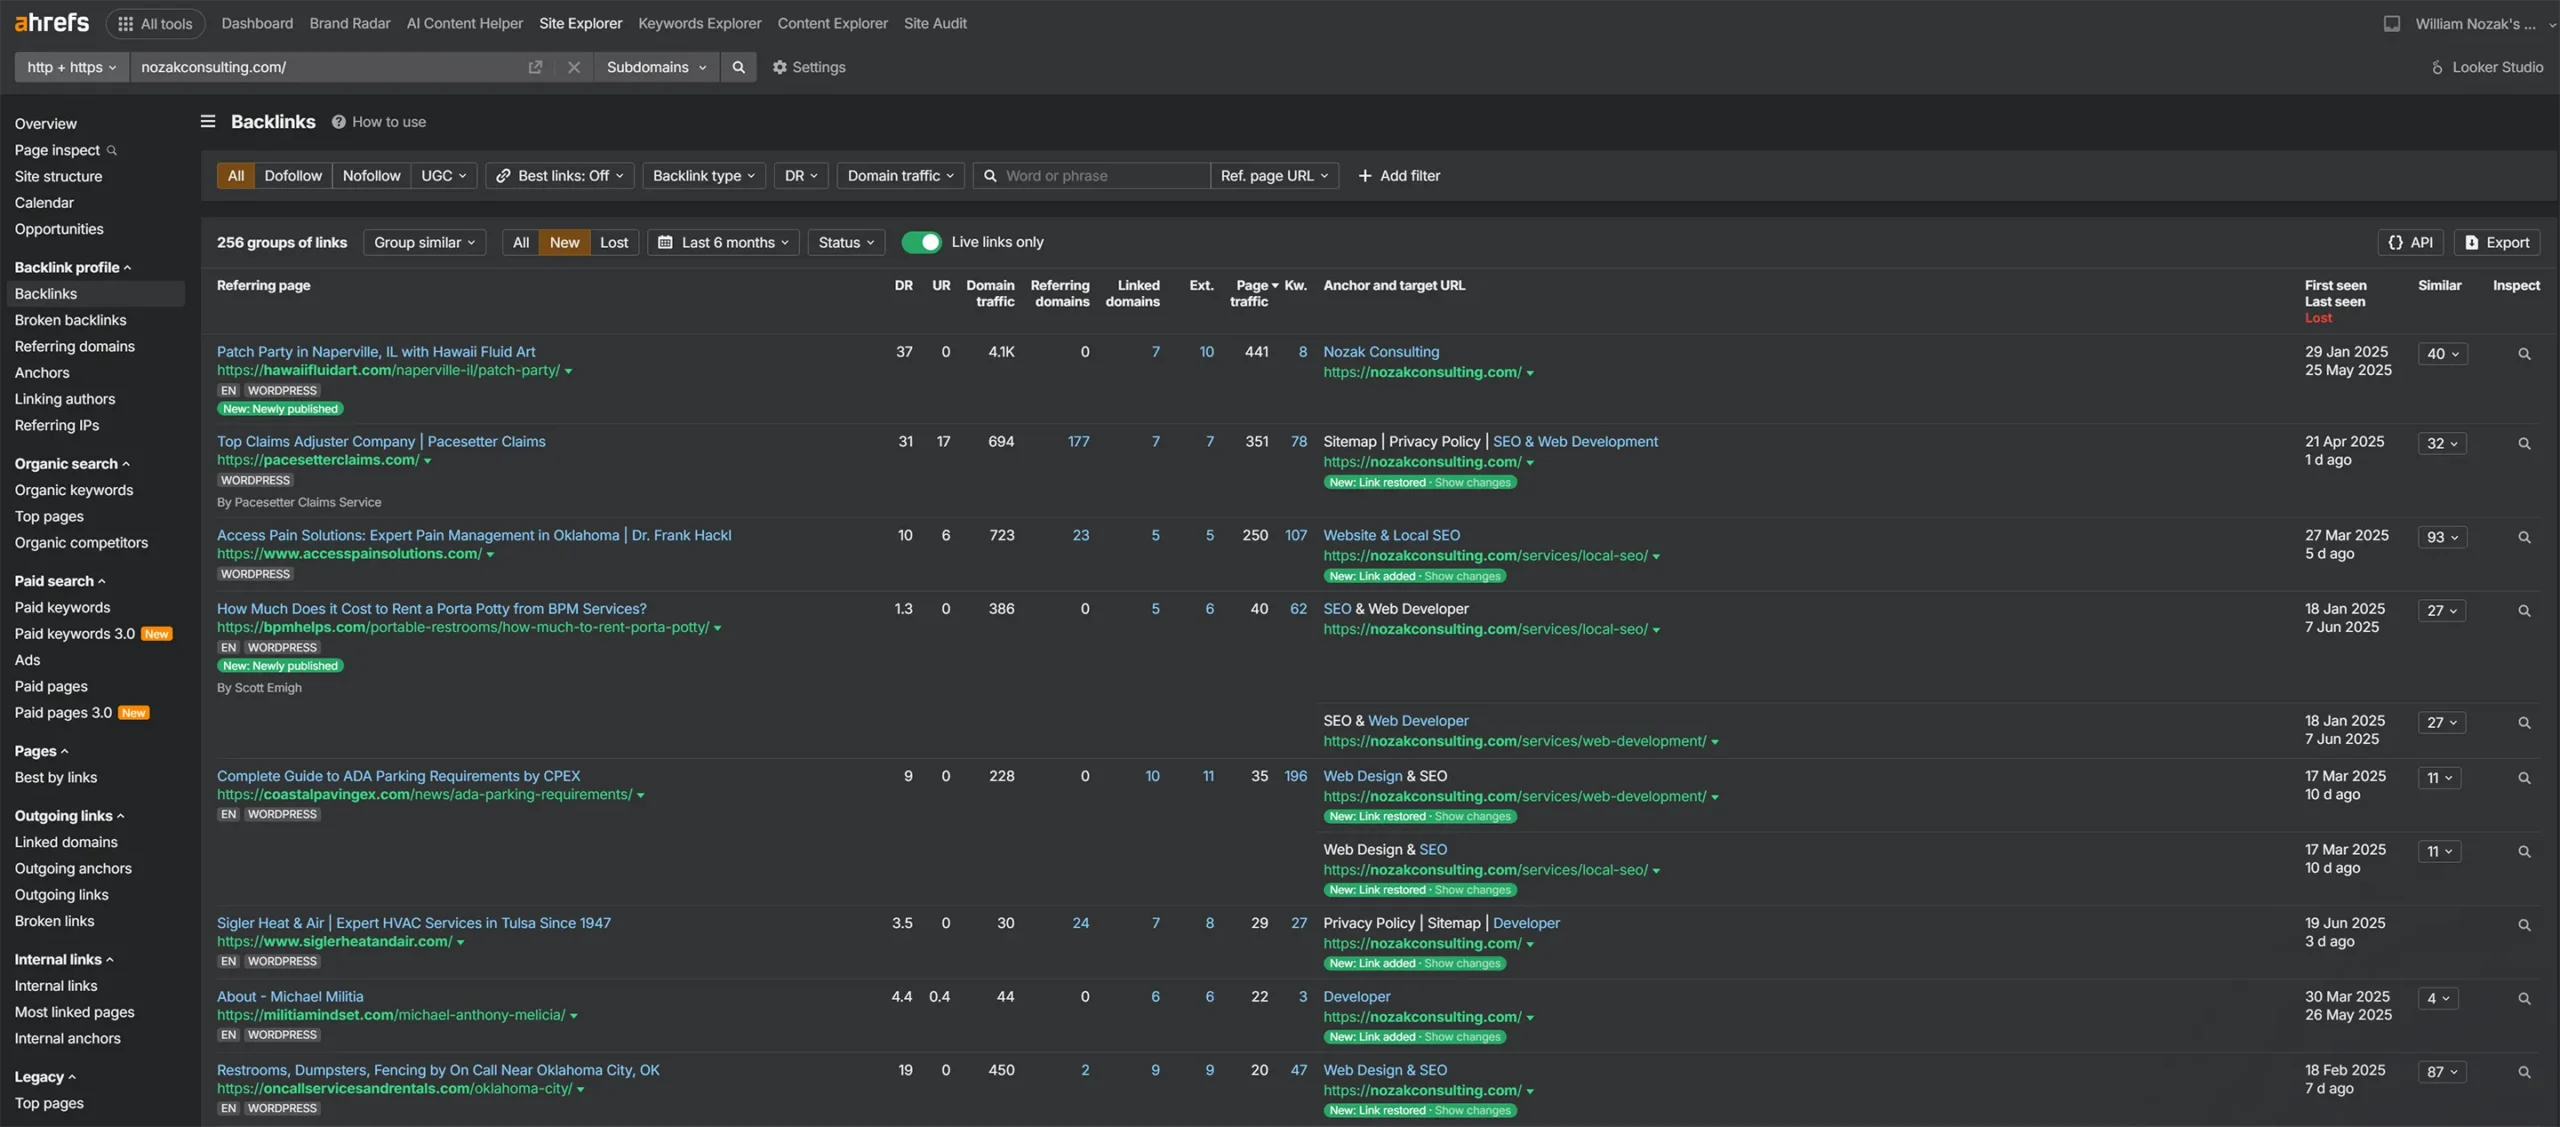The image size is (2560, 1127).
Task: Open the http + https protocol dropdown
Action: [71, 67]
